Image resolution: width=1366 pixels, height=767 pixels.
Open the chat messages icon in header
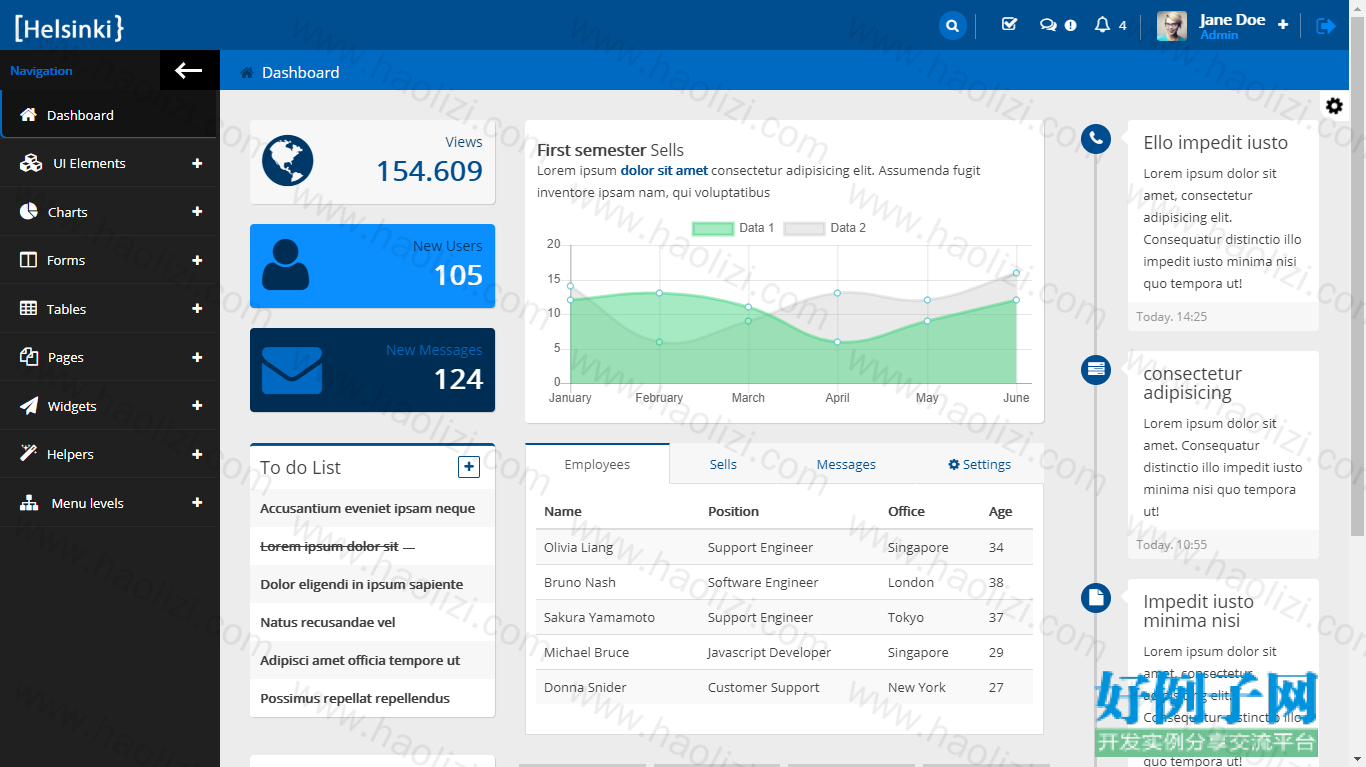click(x=1048, y=25)
